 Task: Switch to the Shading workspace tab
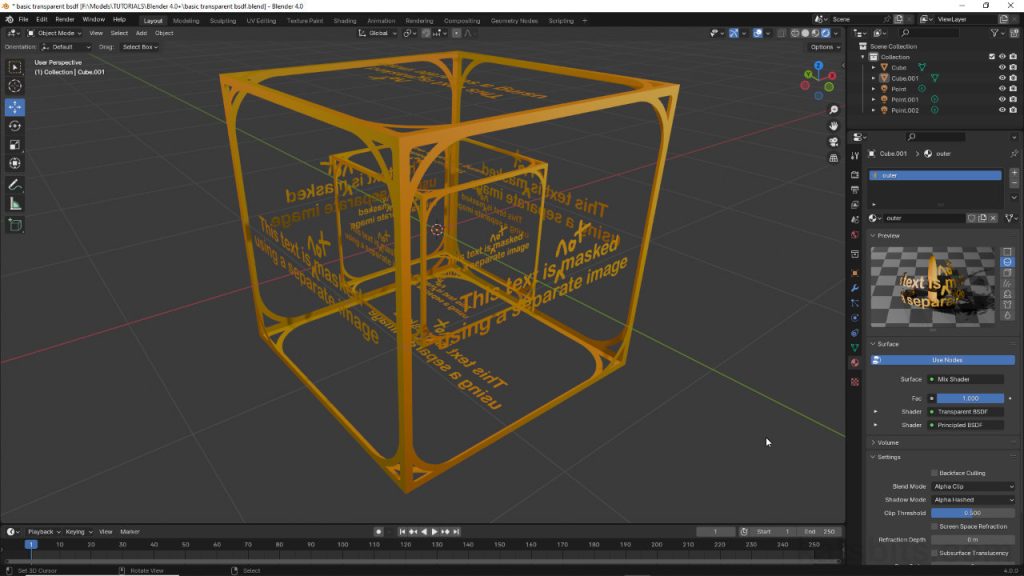[344, 20]
